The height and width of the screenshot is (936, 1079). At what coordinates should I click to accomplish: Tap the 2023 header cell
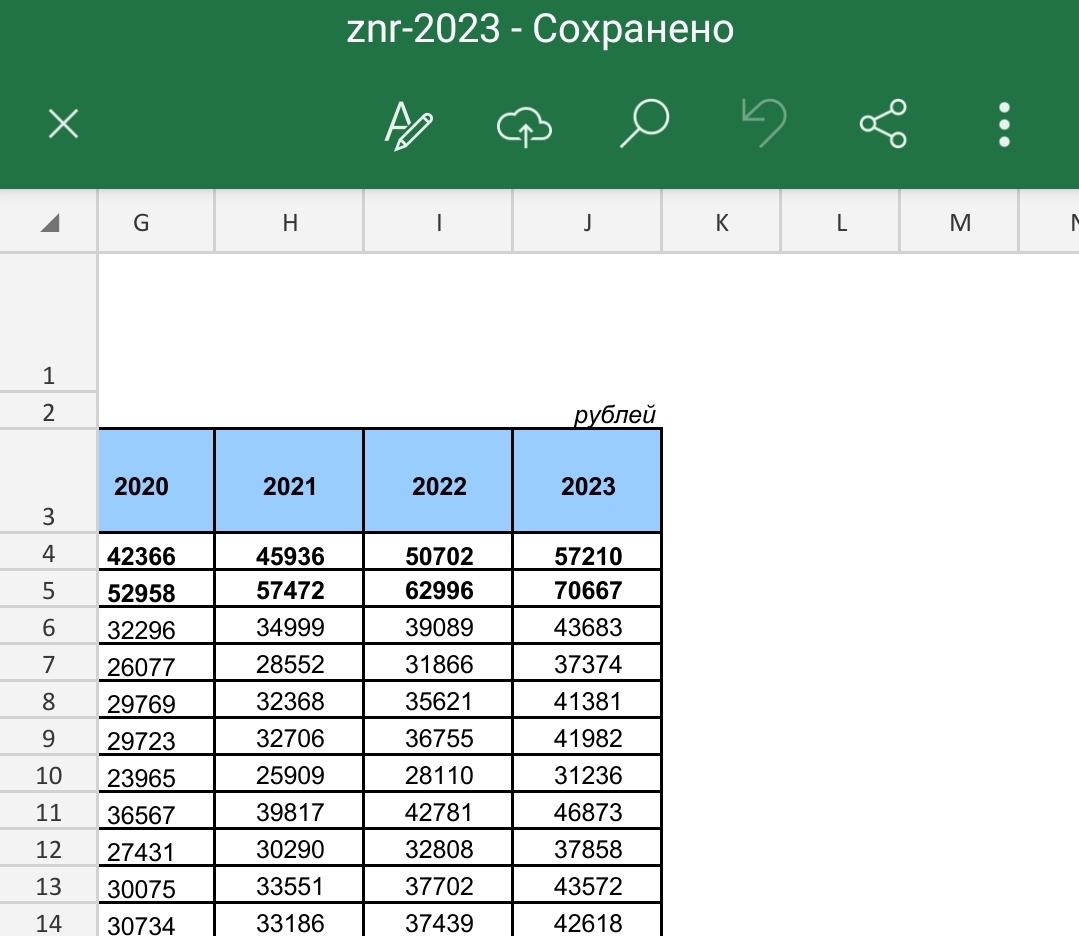pyautogui.click(x=588, y=486)
